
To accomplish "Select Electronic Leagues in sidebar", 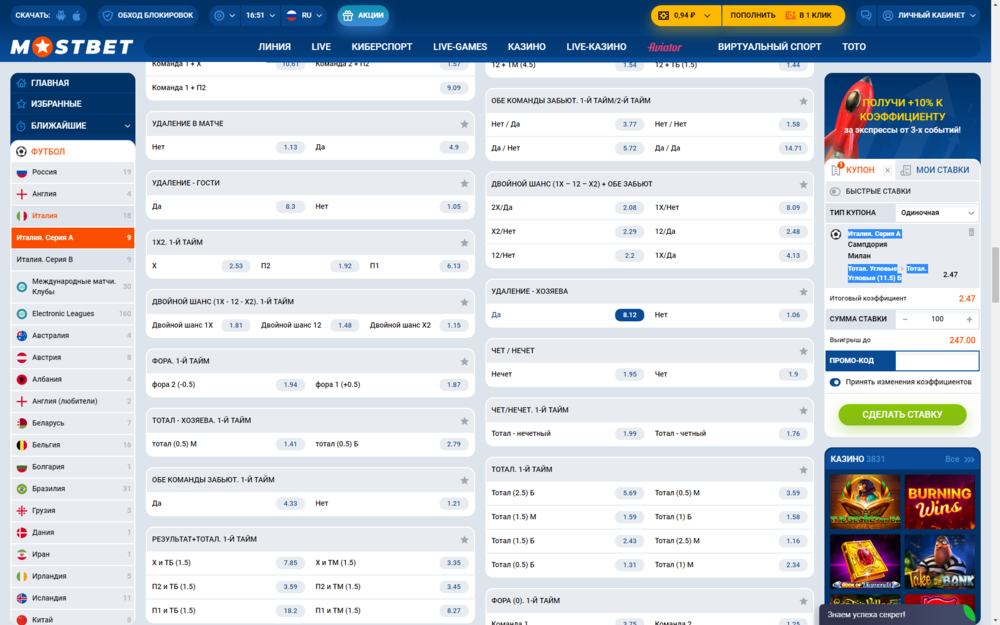I will point(73,314).
